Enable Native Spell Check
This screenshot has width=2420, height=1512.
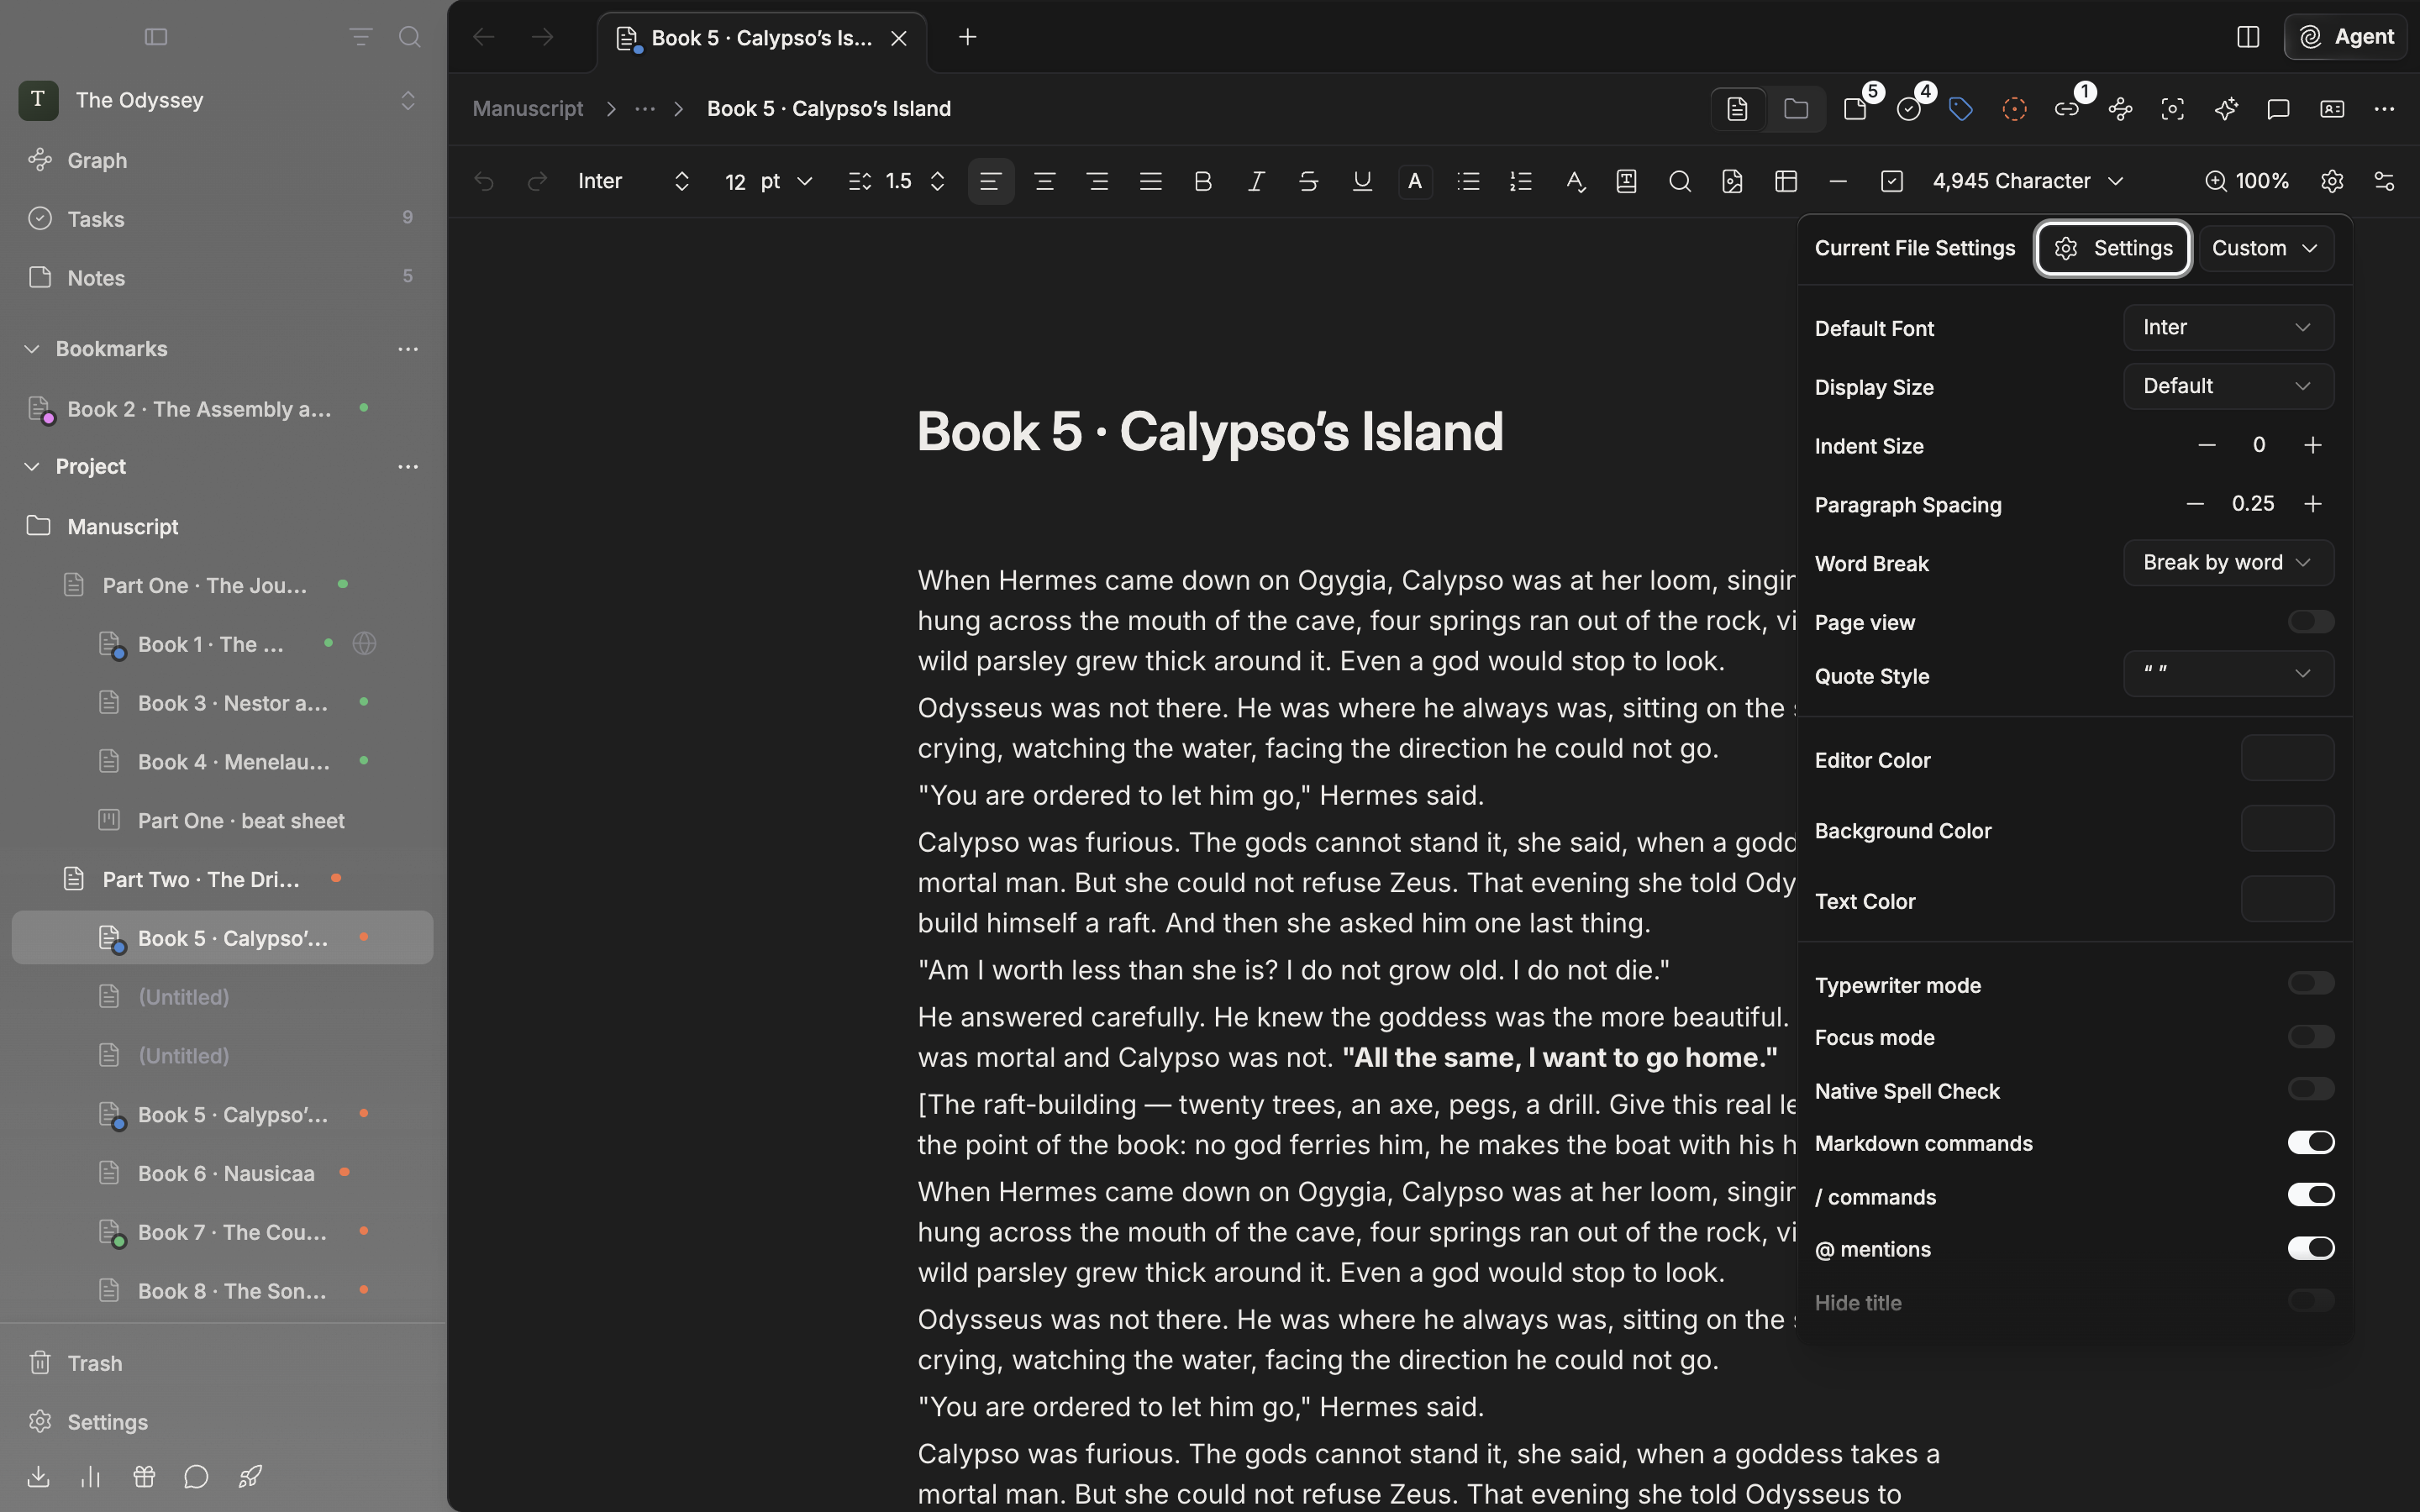click(x=2310, y=1090)
